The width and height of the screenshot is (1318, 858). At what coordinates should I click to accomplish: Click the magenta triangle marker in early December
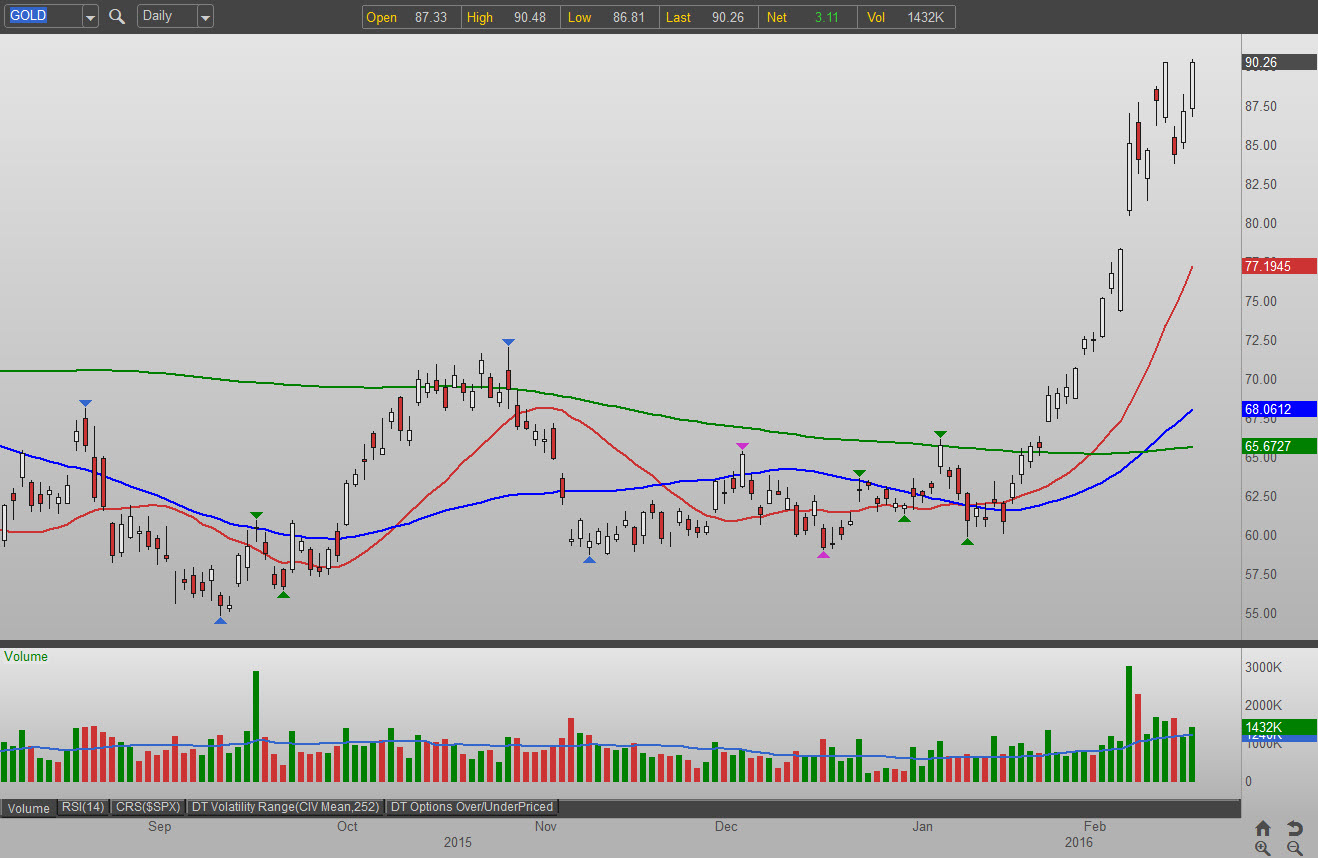click(742, 446)
